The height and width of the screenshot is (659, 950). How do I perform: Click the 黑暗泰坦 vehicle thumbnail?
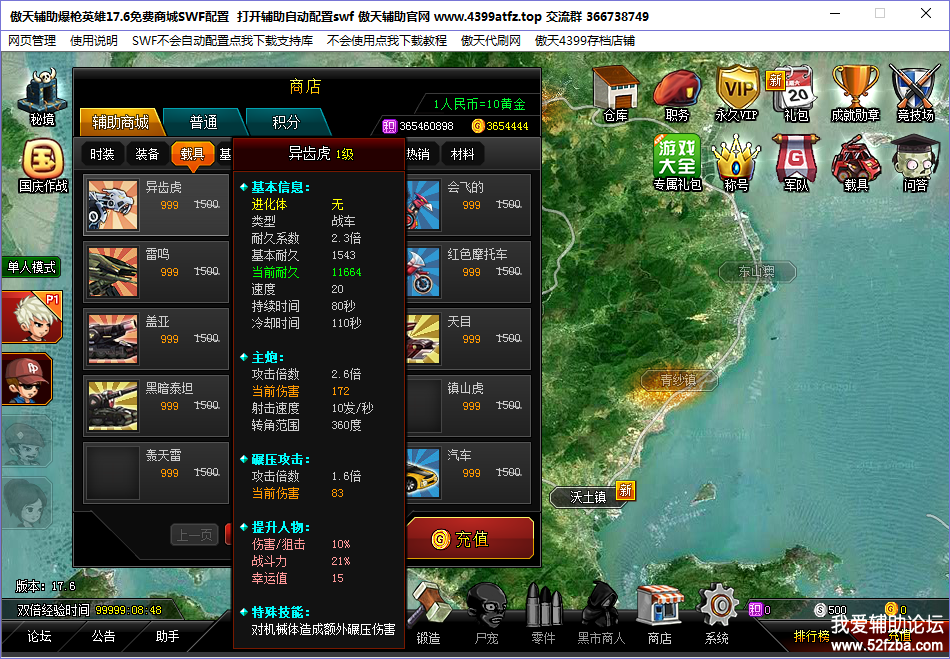(x=113, y=406)
